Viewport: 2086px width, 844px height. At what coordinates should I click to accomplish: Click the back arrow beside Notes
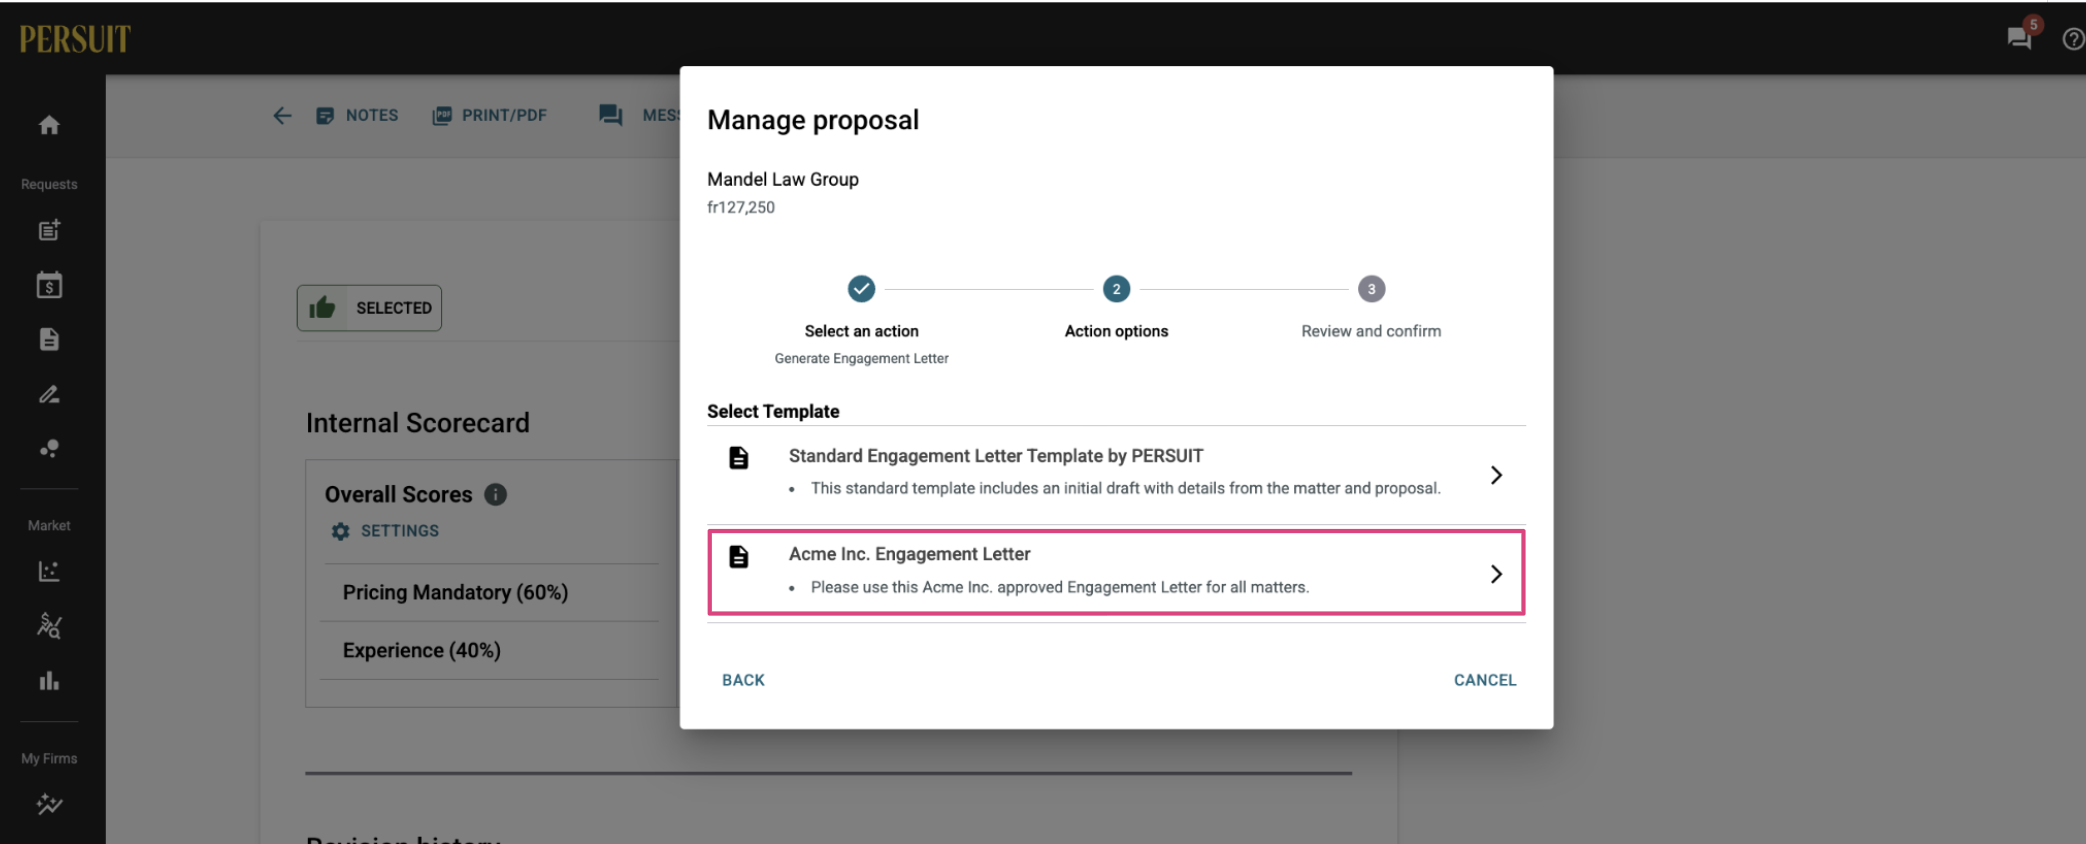282,116
